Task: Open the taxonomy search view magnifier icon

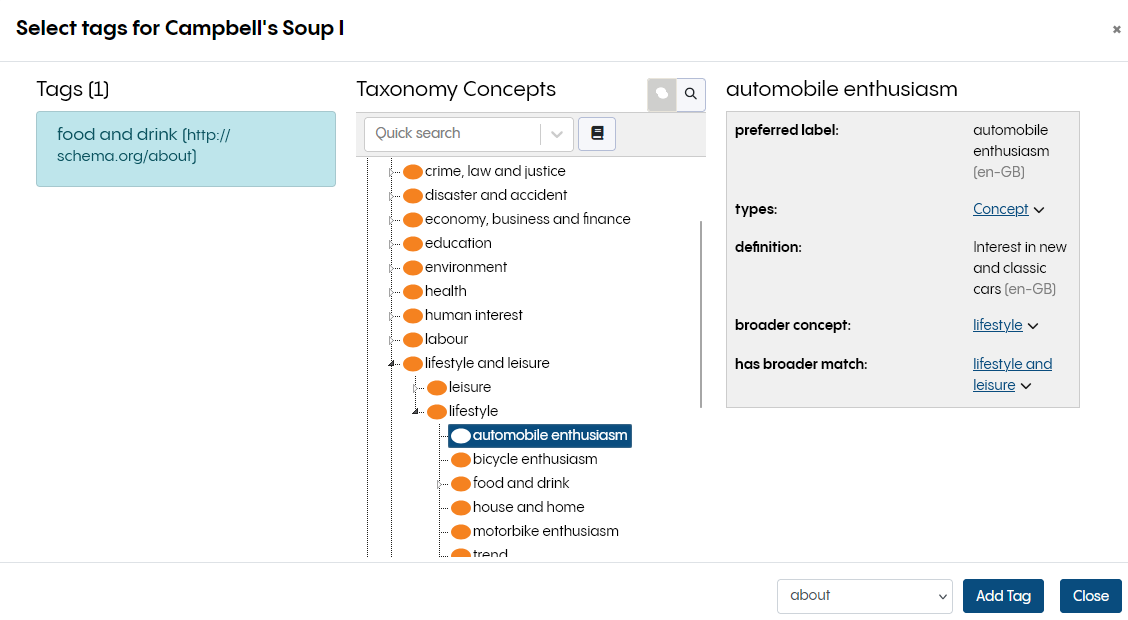Action: (x=691, y=94)
